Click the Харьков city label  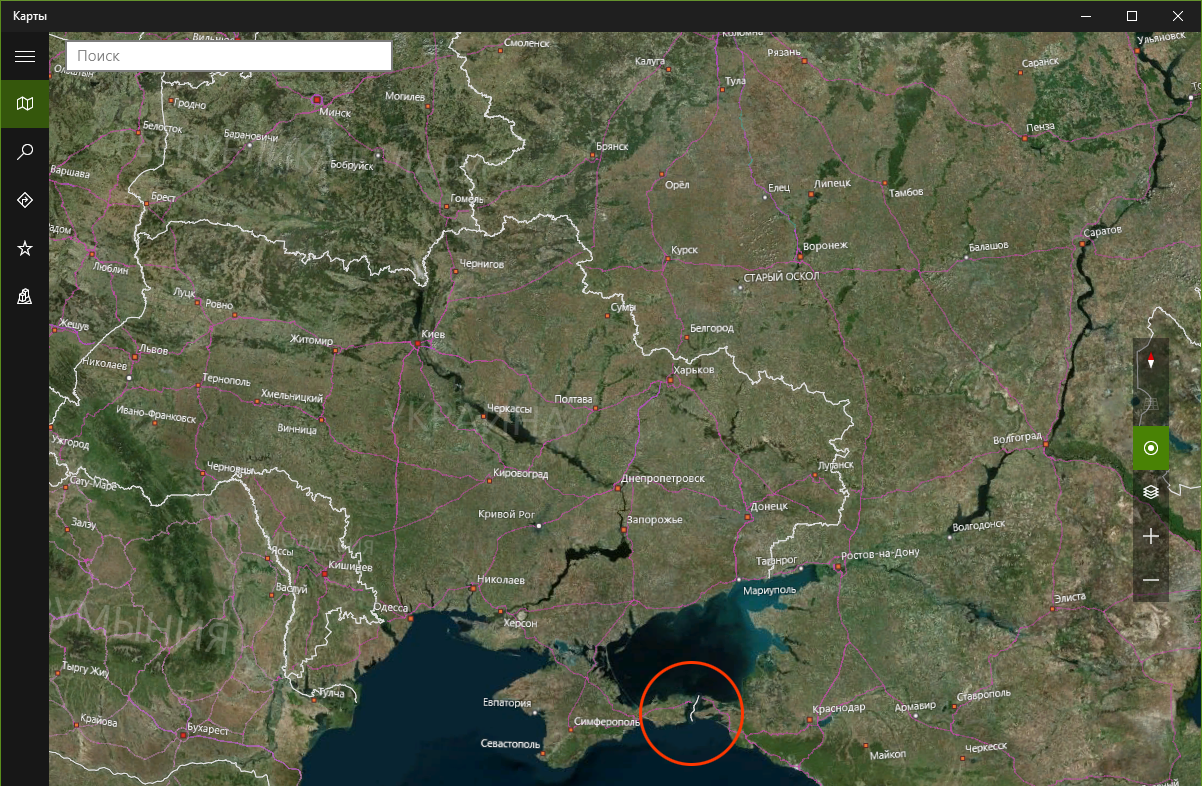[x=694, y=369]
